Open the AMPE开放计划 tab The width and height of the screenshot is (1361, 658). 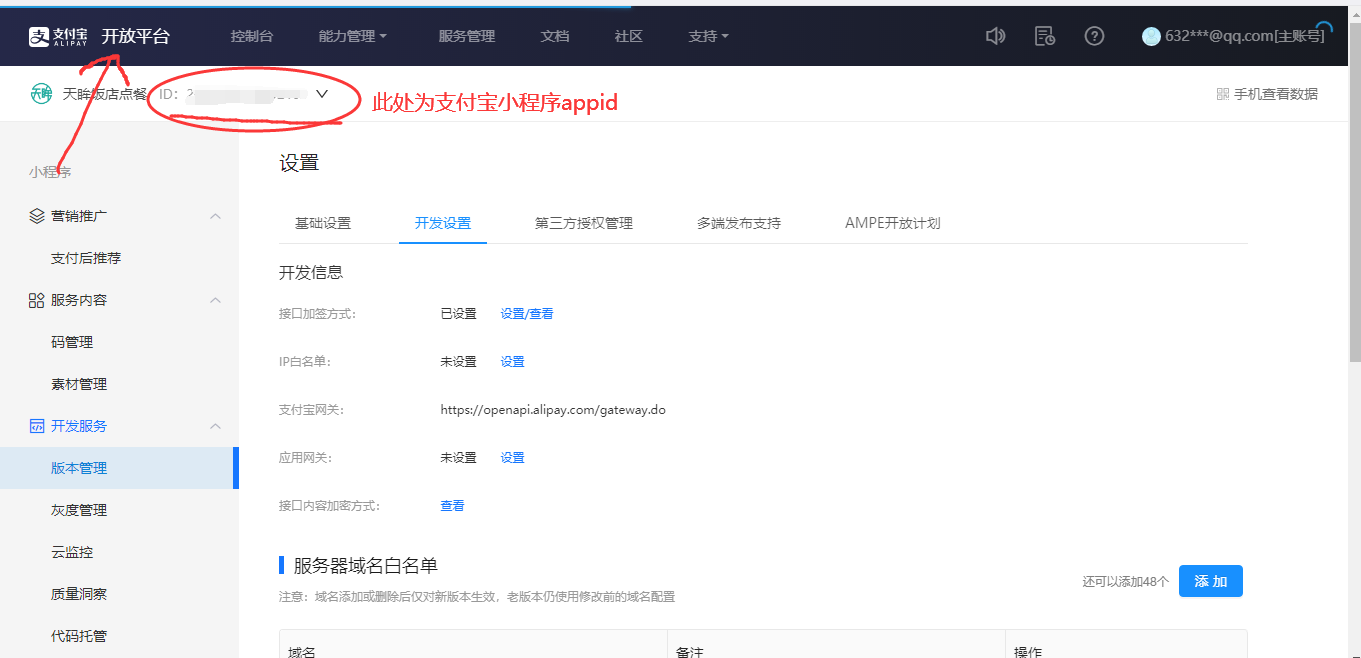[x=893, y=223]
